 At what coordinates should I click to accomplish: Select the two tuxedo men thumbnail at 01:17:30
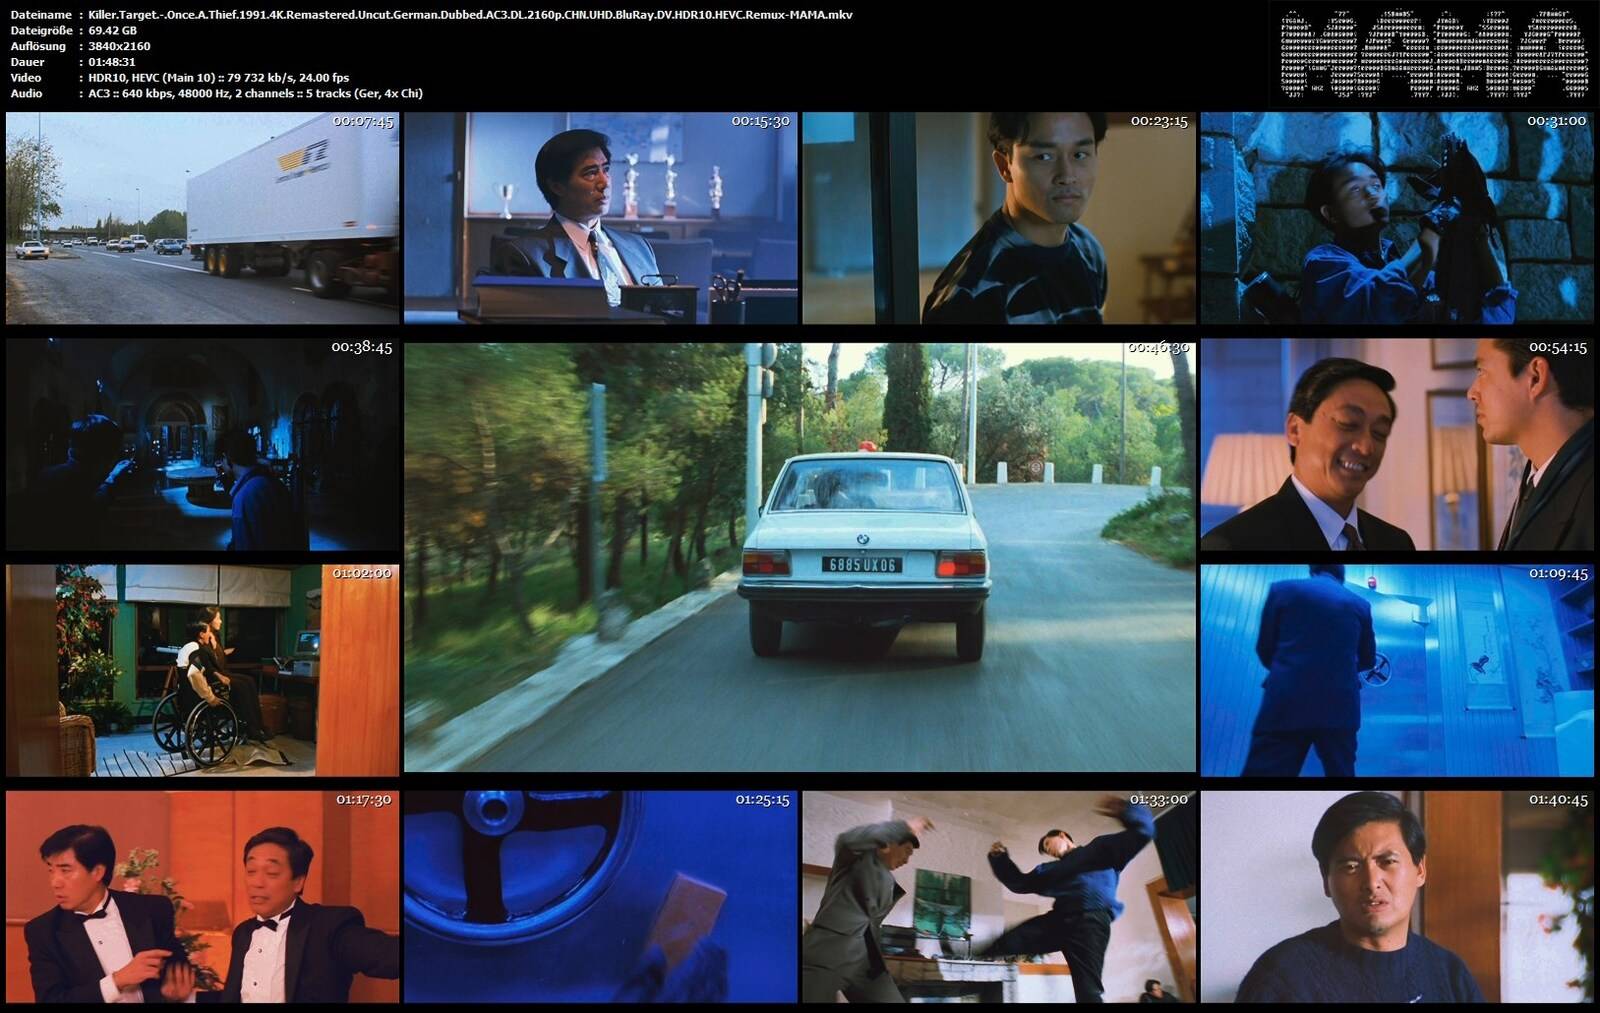tap(203, 897)
